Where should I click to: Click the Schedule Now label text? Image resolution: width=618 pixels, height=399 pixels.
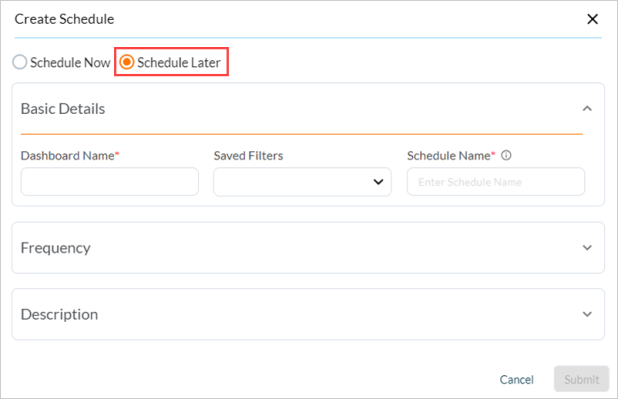(70, 62)
